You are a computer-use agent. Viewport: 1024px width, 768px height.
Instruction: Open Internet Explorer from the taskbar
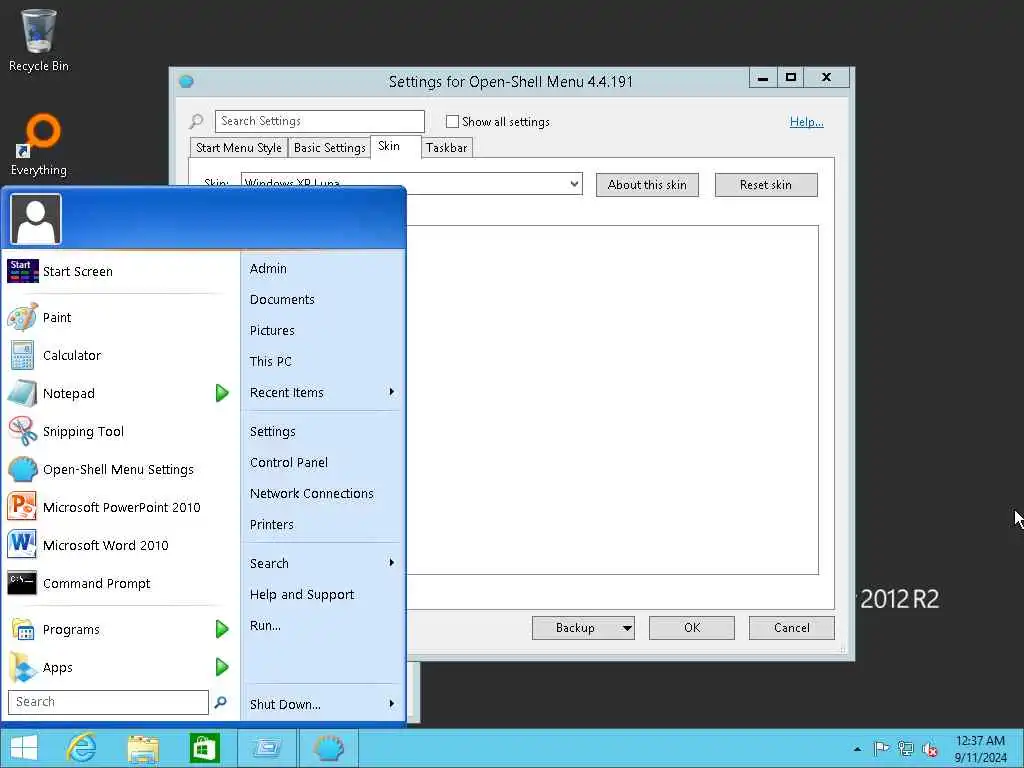[82, 748]
